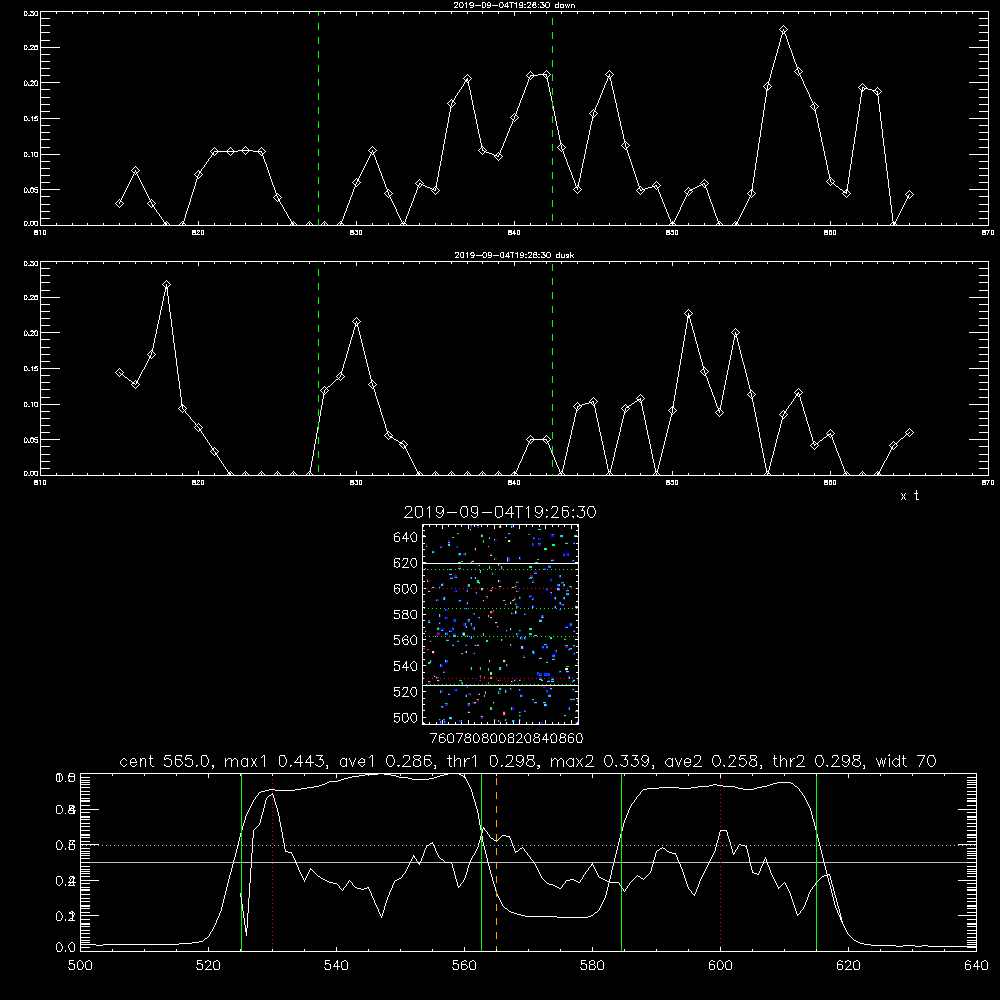Click 640 on the profile plot x-axis
The image size is (1000, 1000).
click(x=976, y=966)
